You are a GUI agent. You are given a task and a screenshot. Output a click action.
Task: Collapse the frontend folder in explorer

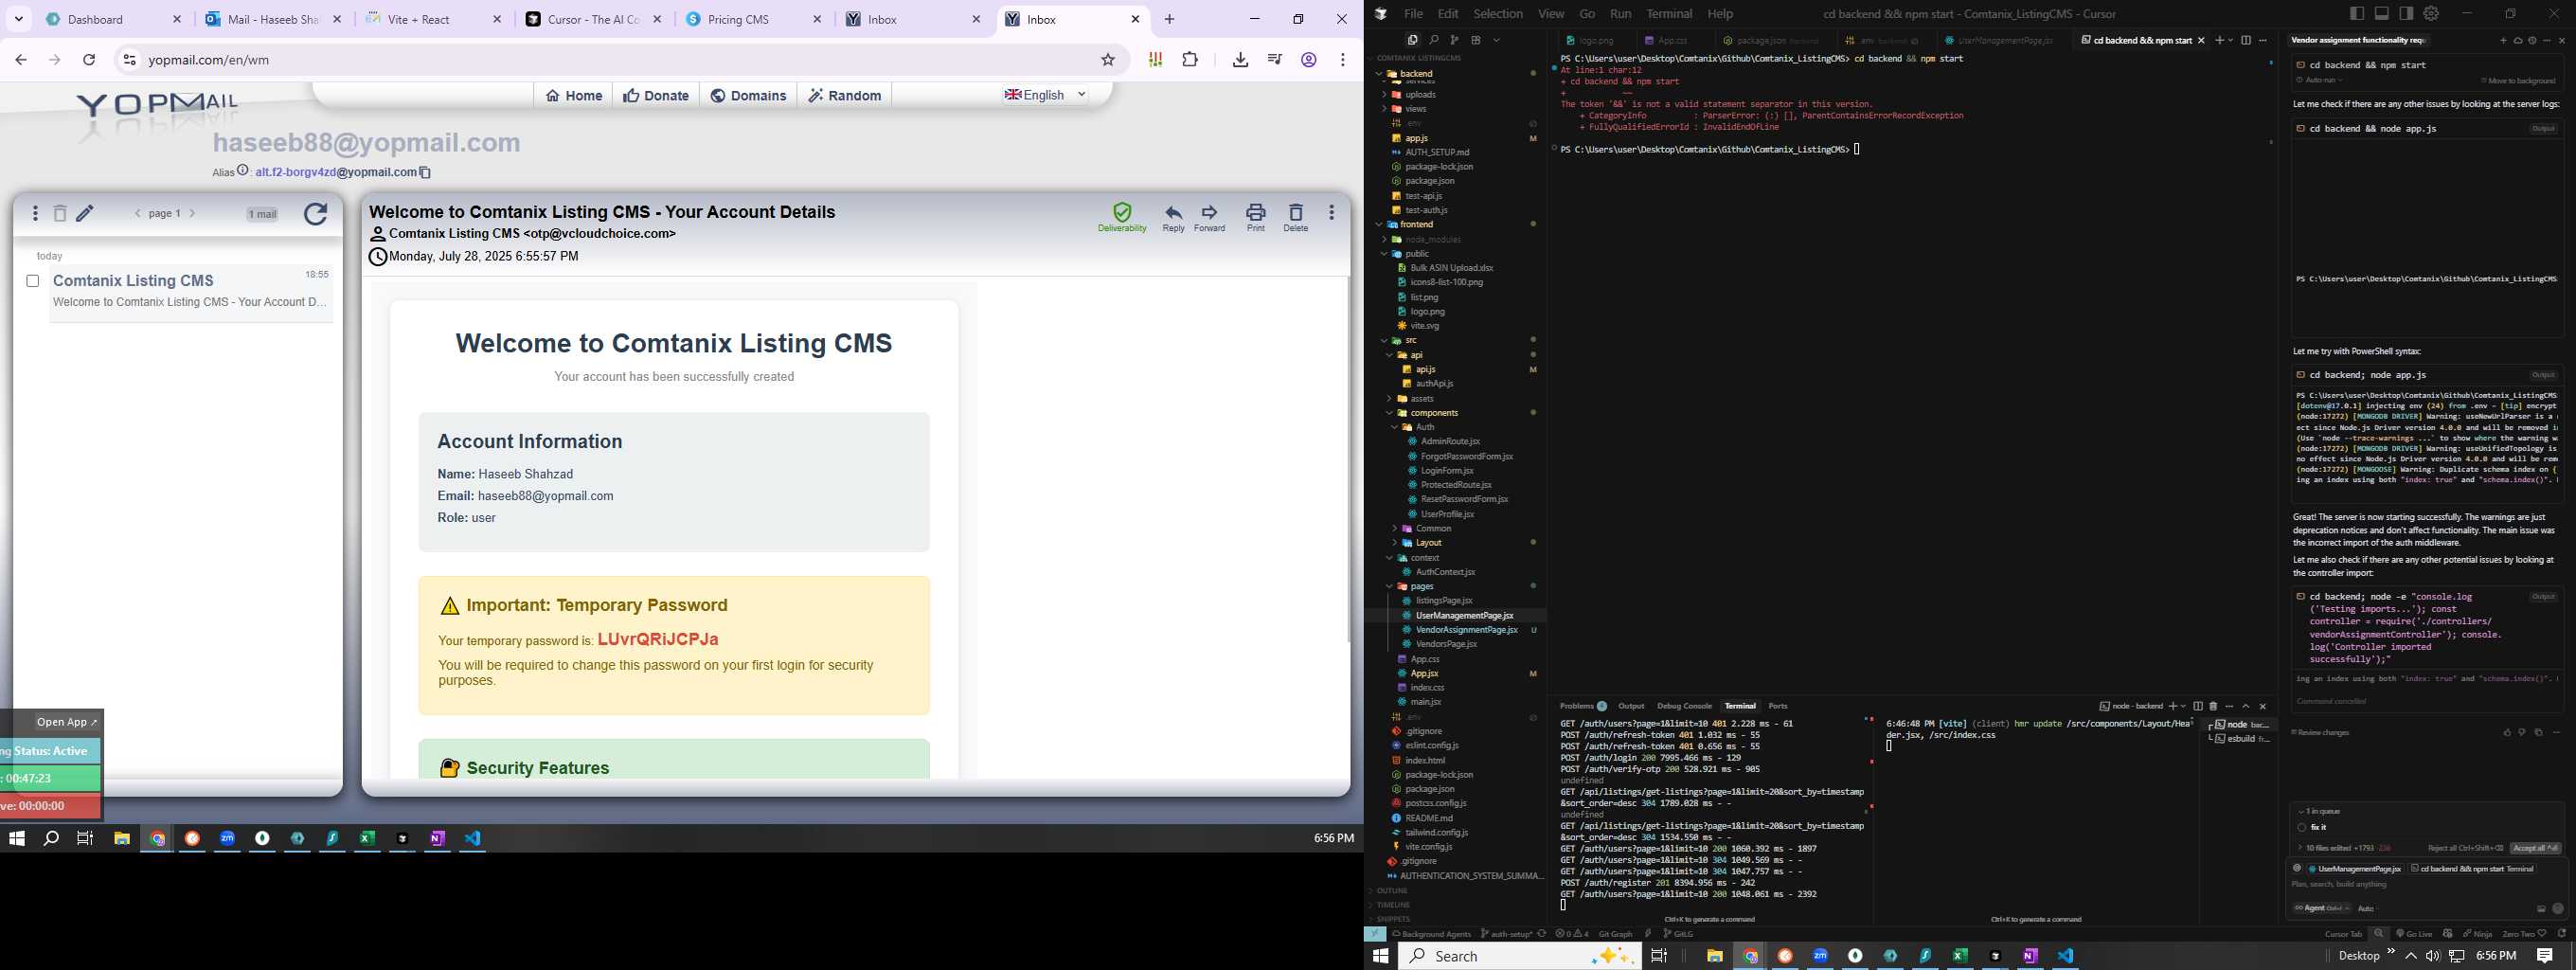[1380, 225]
